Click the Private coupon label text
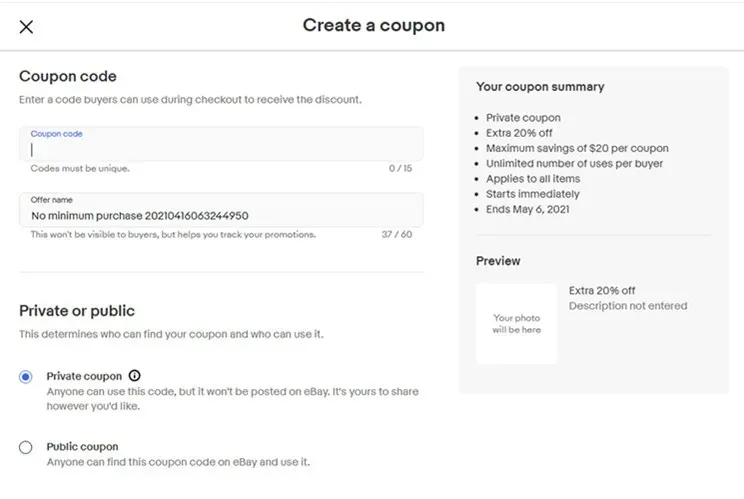 point(84,376)
